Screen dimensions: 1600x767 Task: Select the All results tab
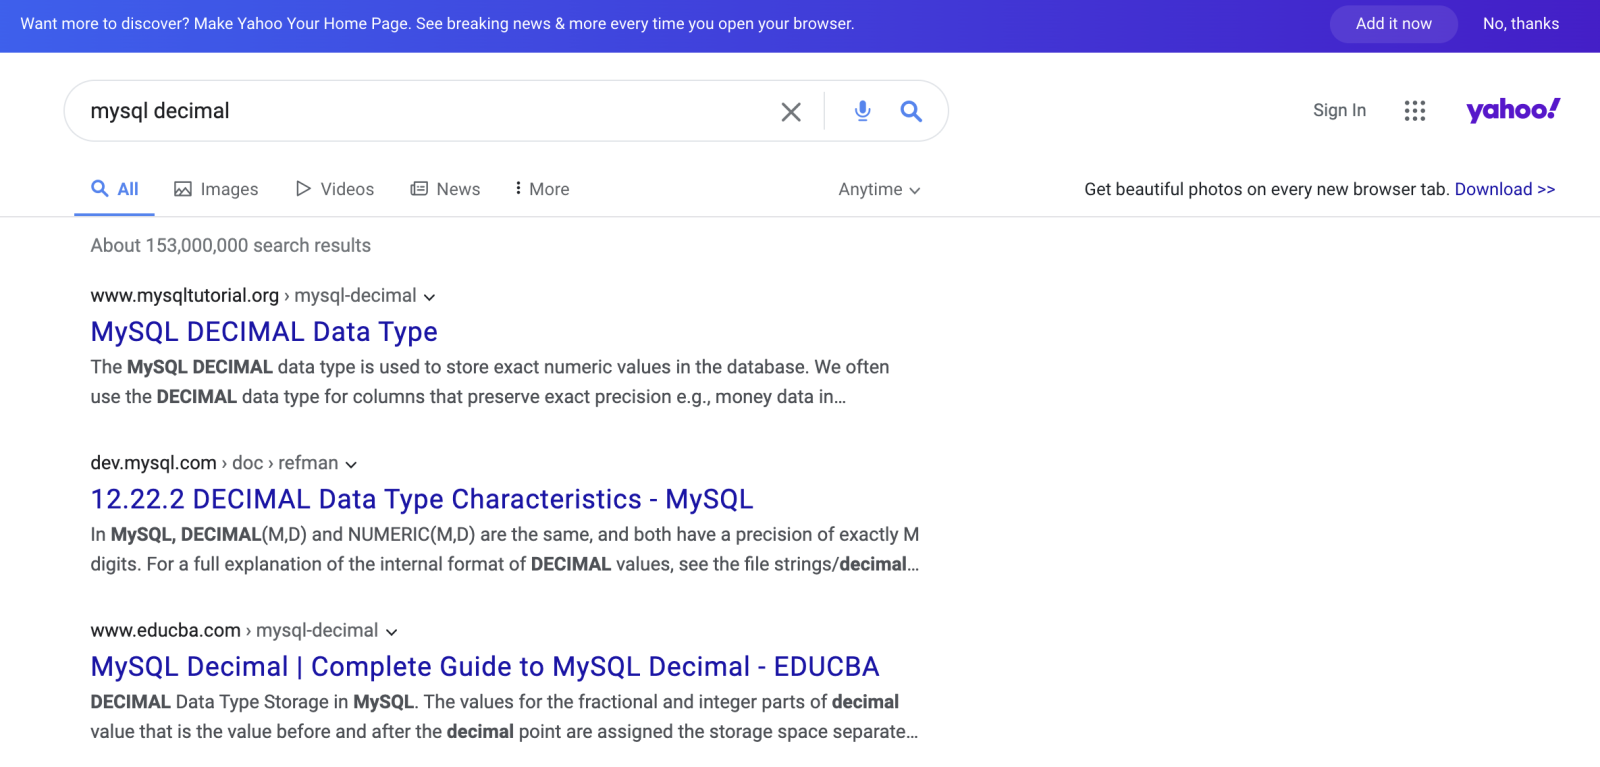tap(115, 189)
